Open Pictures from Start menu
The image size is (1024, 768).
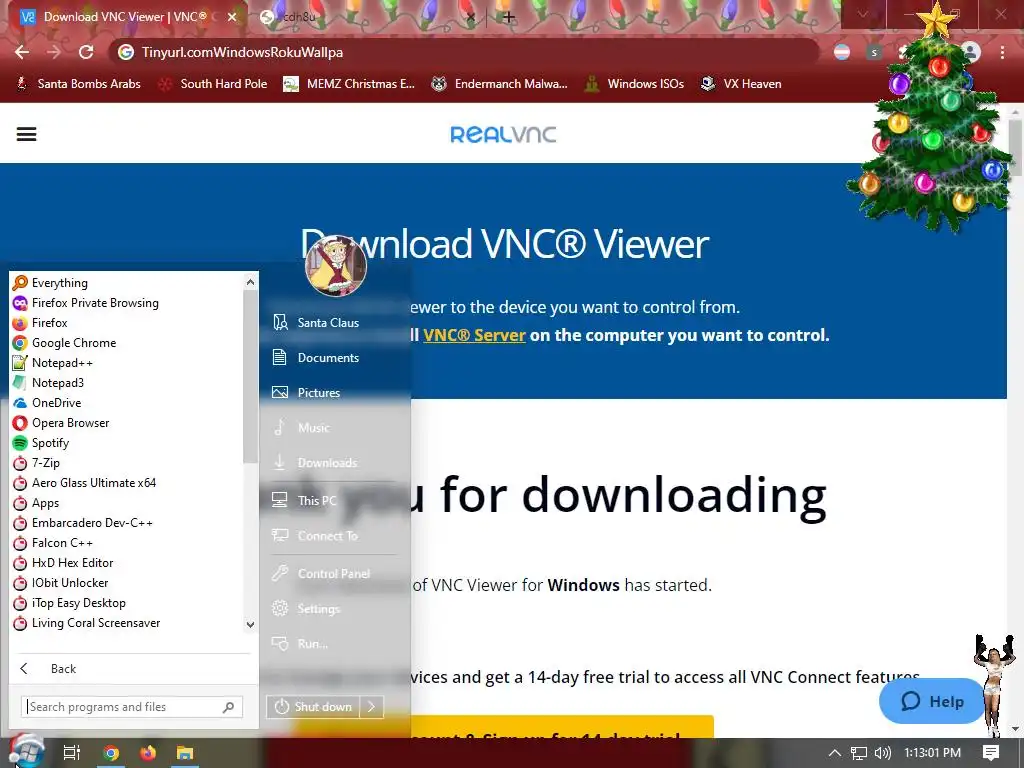pyautogui.click(x=307, y=392)
